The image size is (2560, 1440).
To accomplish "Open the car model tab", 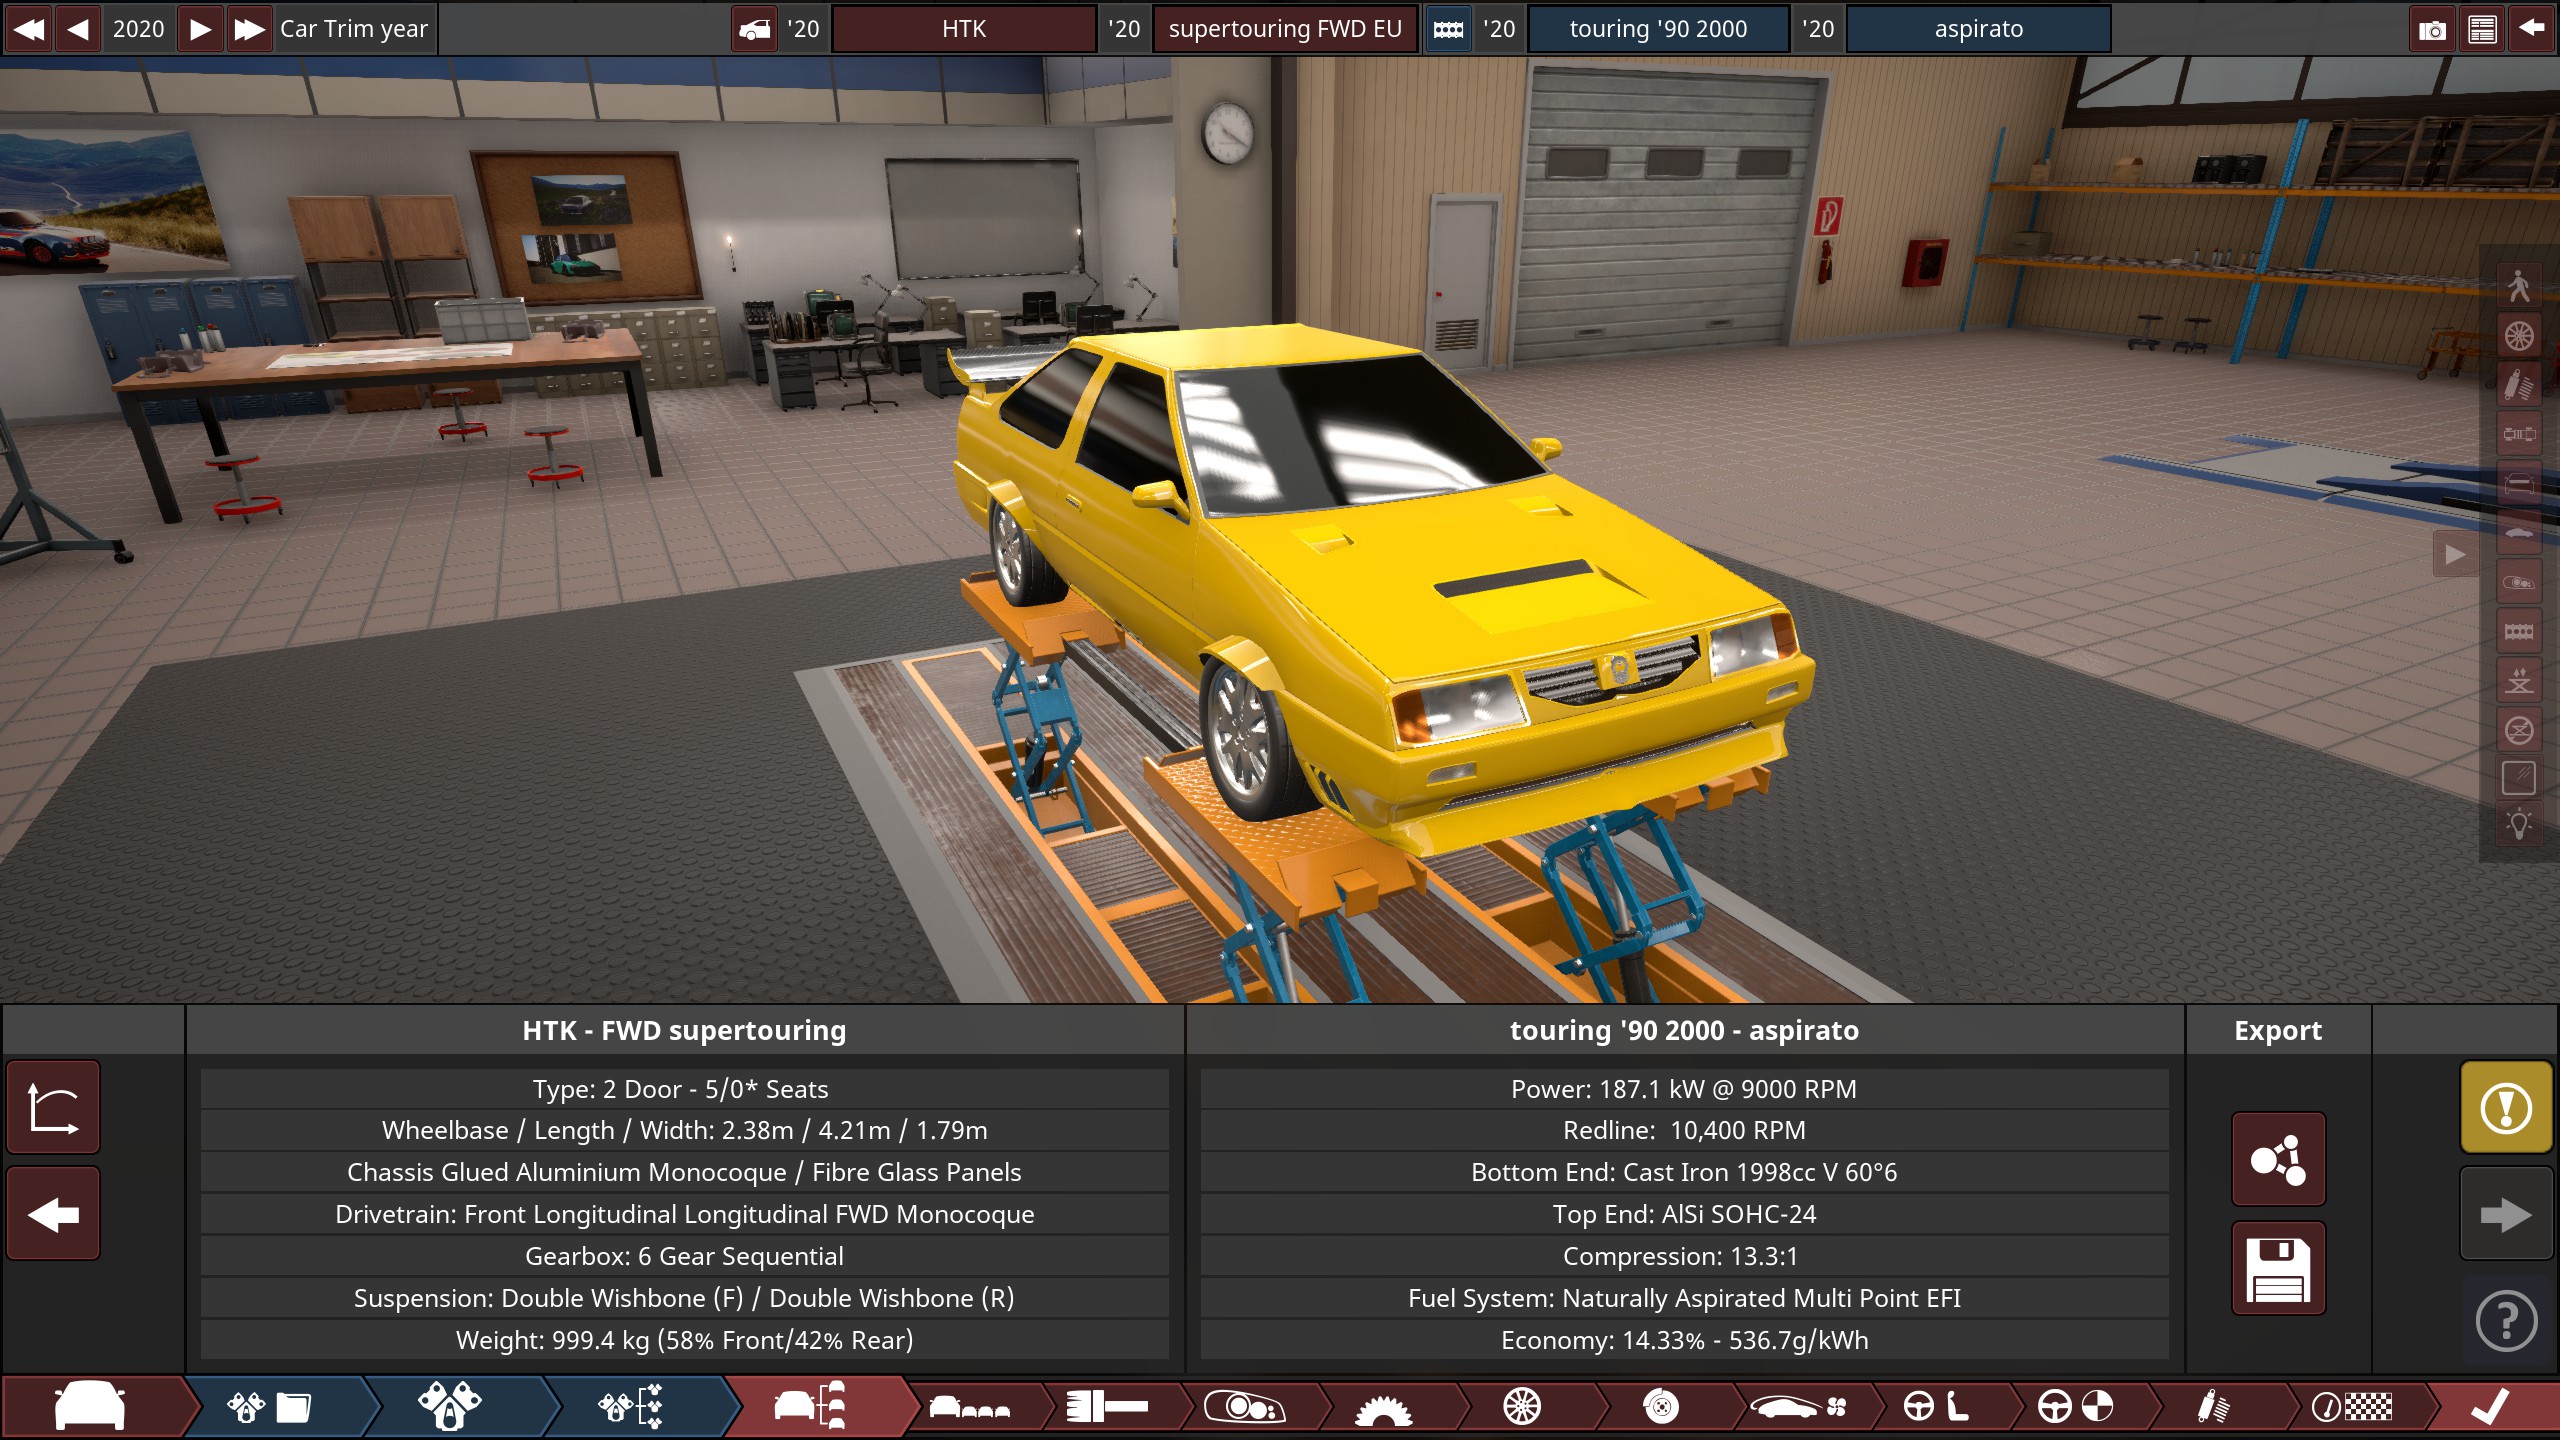I will click(x=90, y=1407).
